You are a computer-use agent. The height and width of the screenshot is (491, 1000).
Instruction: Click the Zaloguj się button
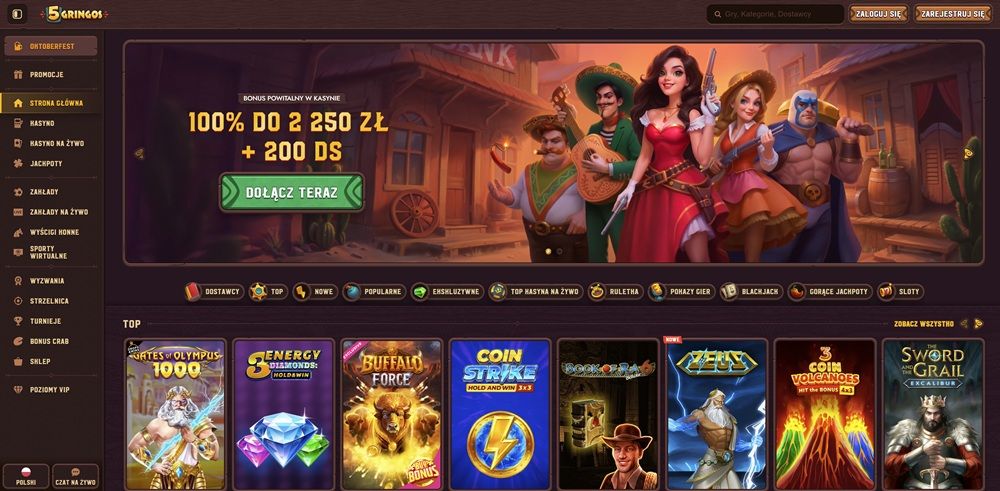(878, 13)
